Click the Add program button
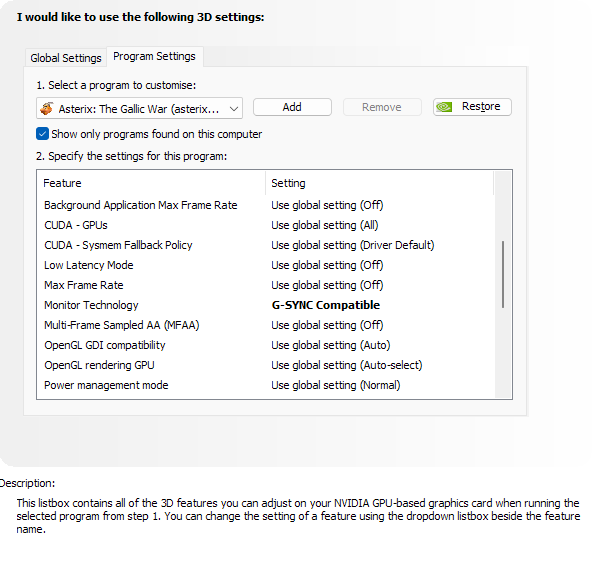The height and width of the screenshot is (587, 597). 292,107
